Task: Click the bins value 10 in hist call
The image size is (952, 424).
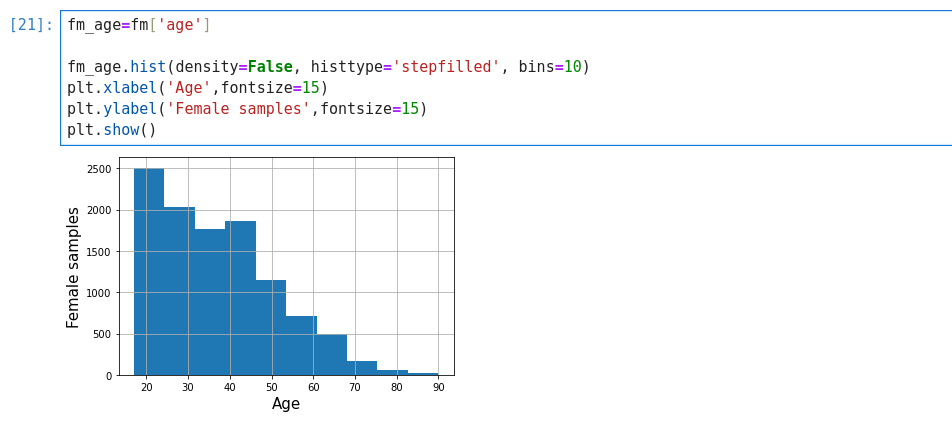Action: pos(572,67)
